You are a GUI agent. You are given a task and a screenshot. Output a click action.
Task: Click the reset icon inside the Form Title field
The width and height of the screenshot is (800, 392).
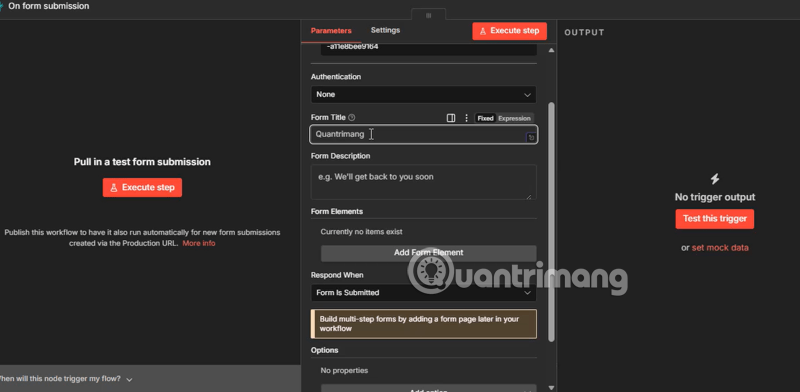tap(531, 137)
